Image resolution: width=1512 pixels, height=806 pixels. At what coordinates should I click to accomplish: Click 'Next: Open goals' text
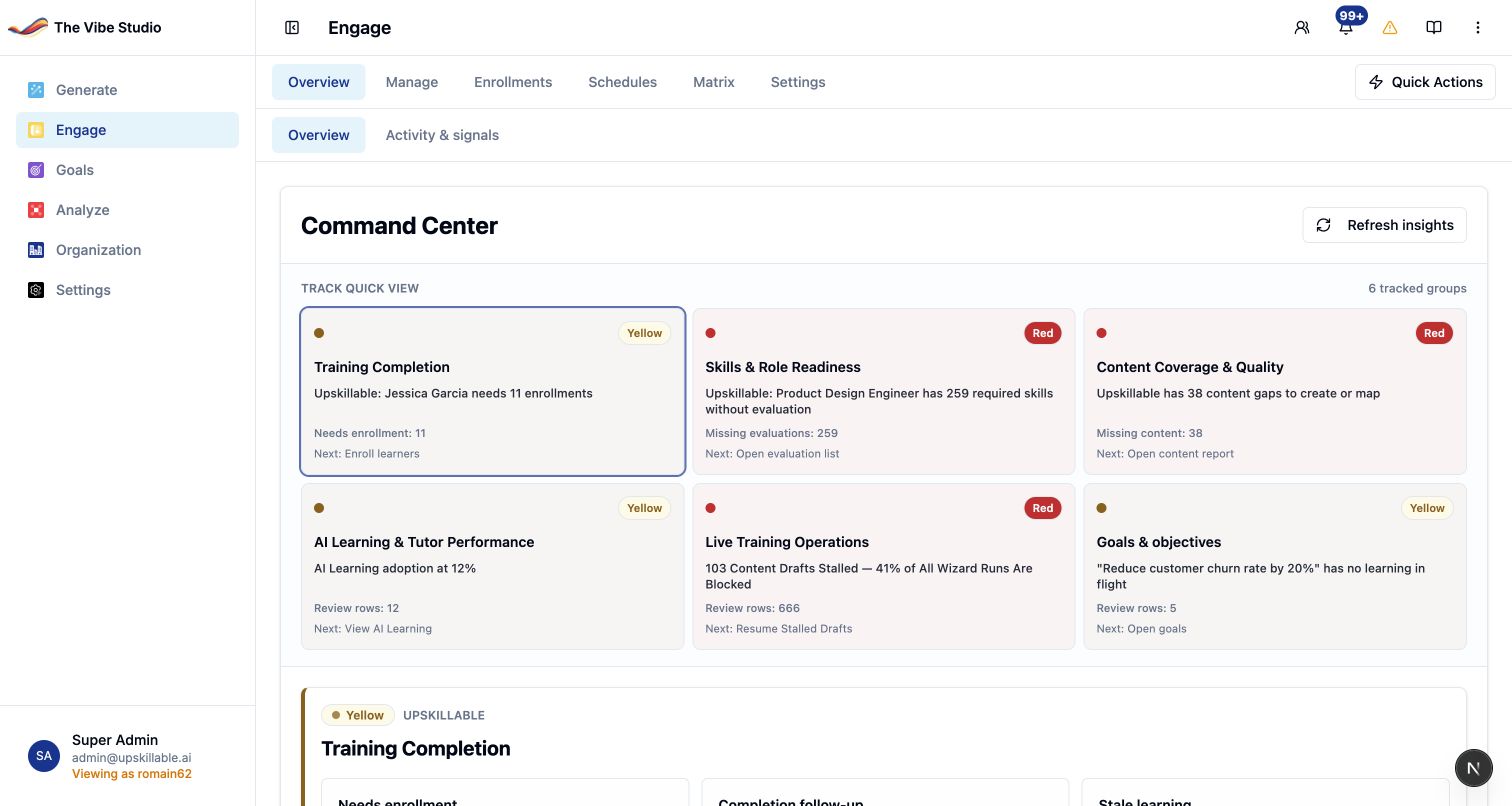[1141, 629]
